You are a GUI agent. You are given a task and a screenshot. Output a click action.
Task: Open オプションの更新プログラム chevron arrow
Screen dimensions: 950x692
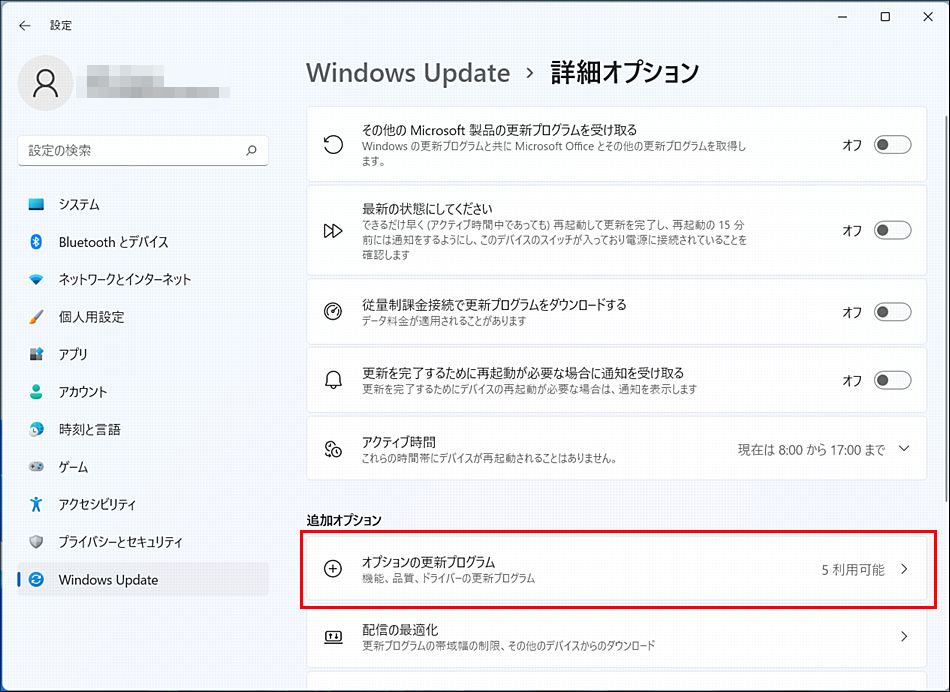(904, 569)
